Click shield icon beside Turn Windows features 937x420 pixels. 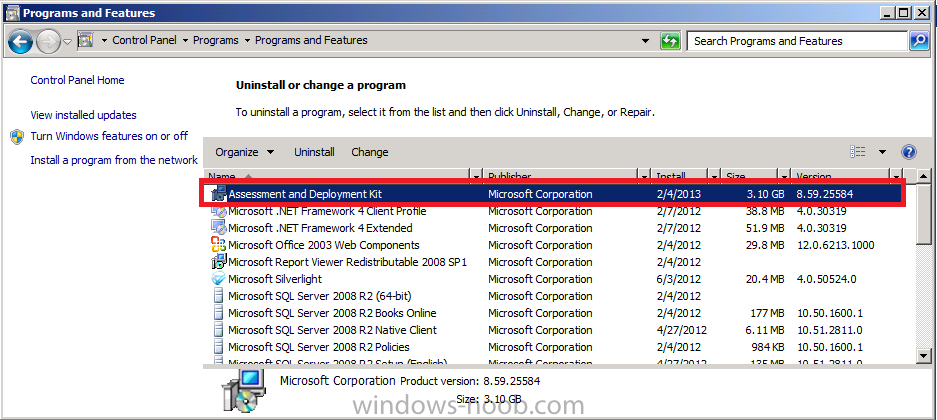point(18,137)
